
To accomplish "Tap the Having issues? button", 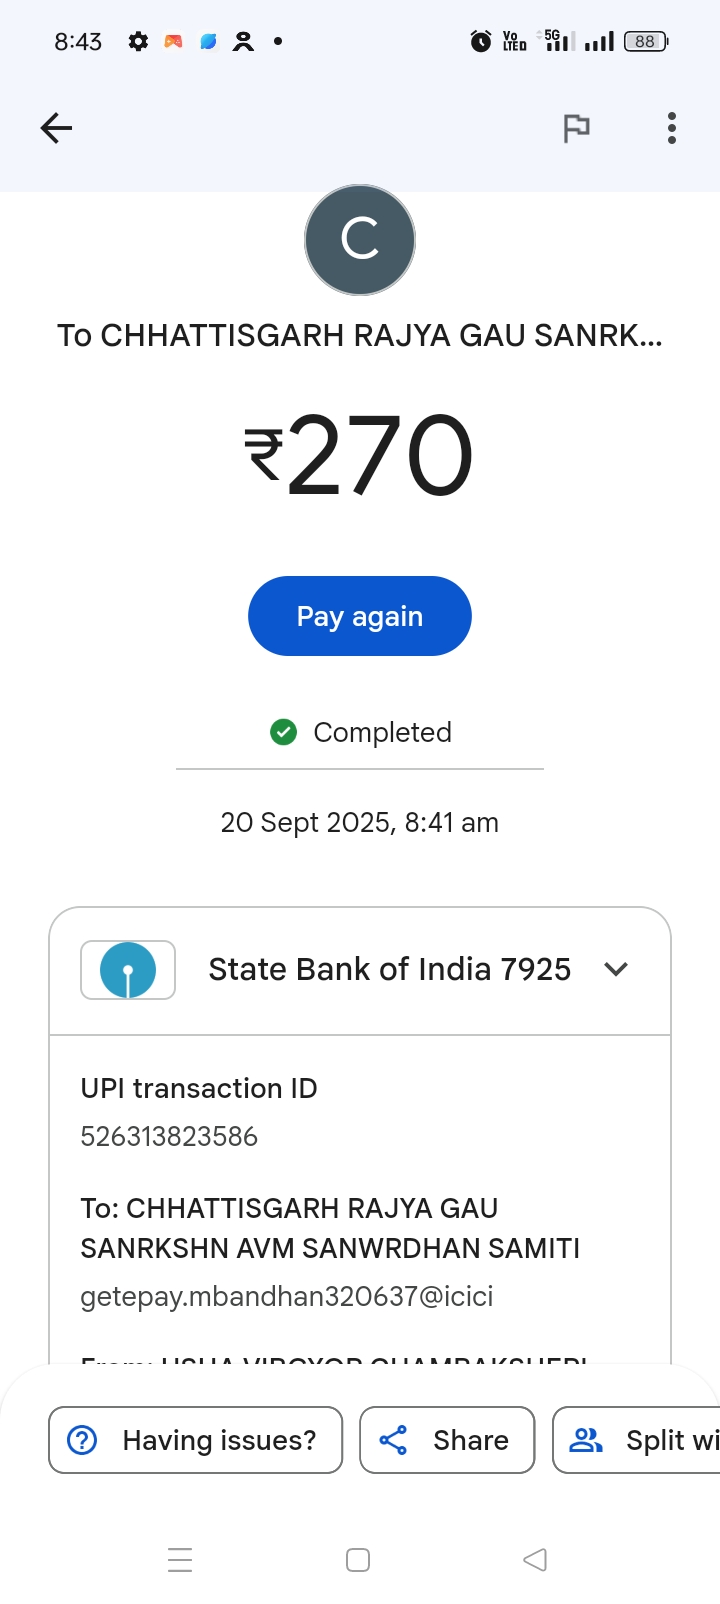I will (x=196, y=1440).
